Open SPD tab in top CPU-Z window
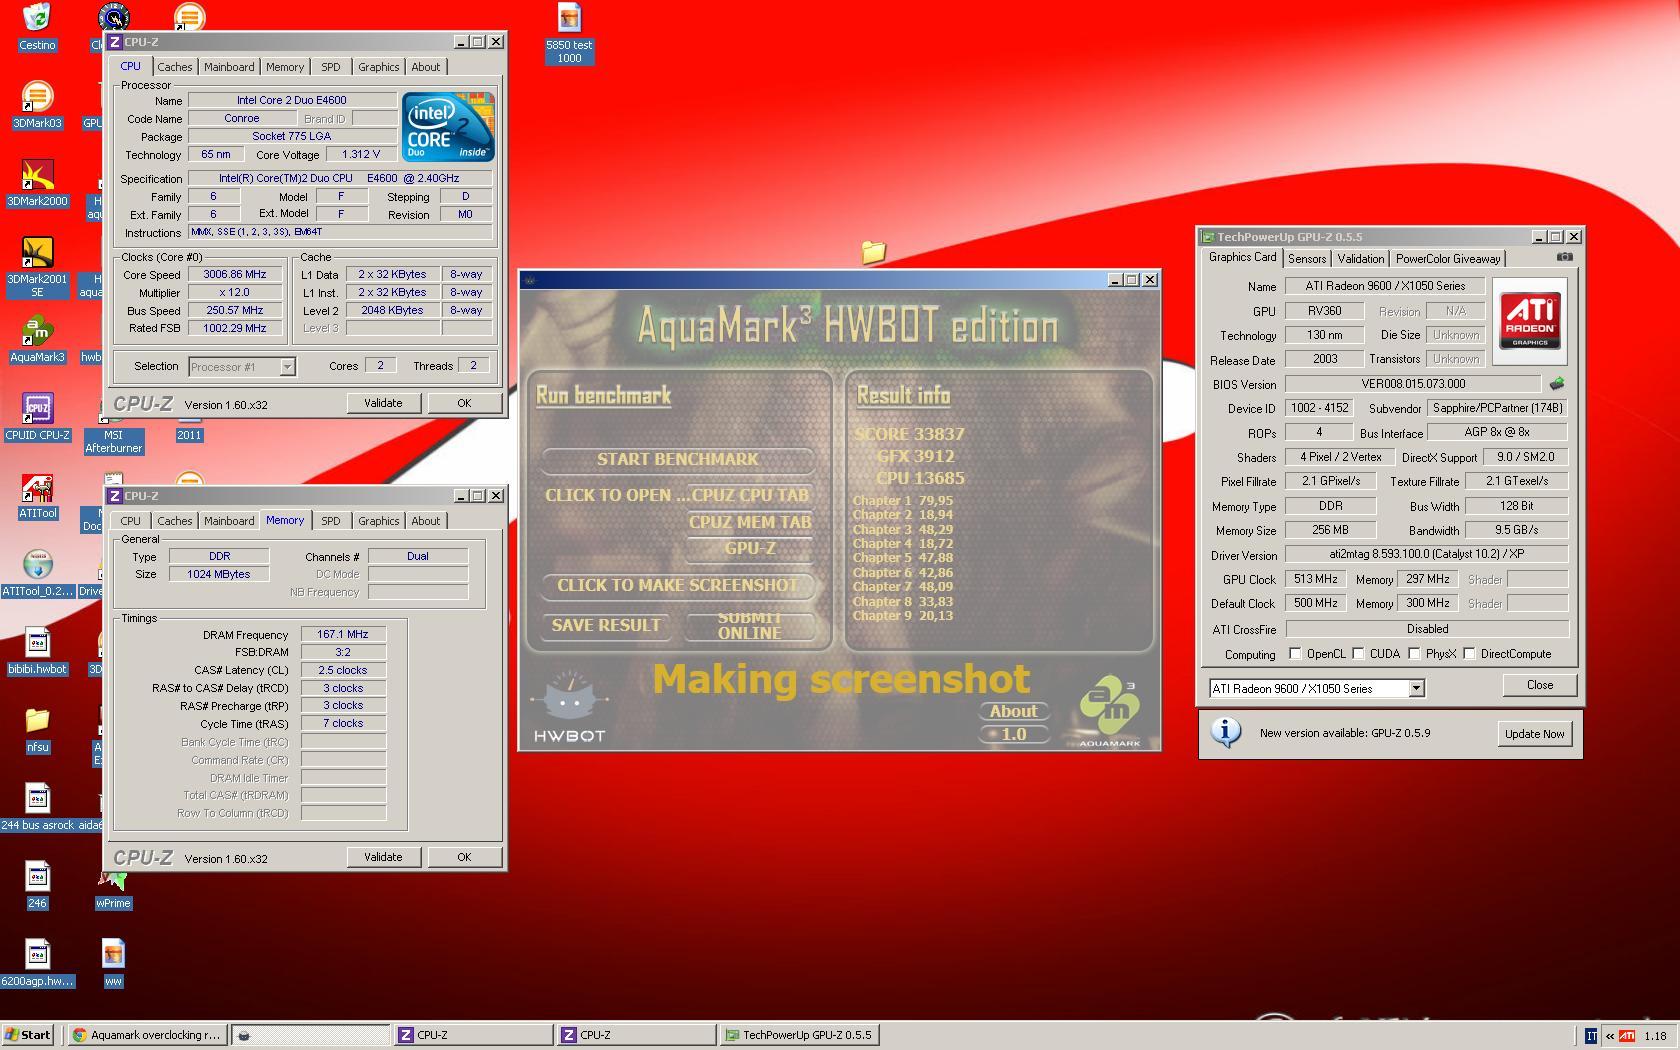 (330, 67)
